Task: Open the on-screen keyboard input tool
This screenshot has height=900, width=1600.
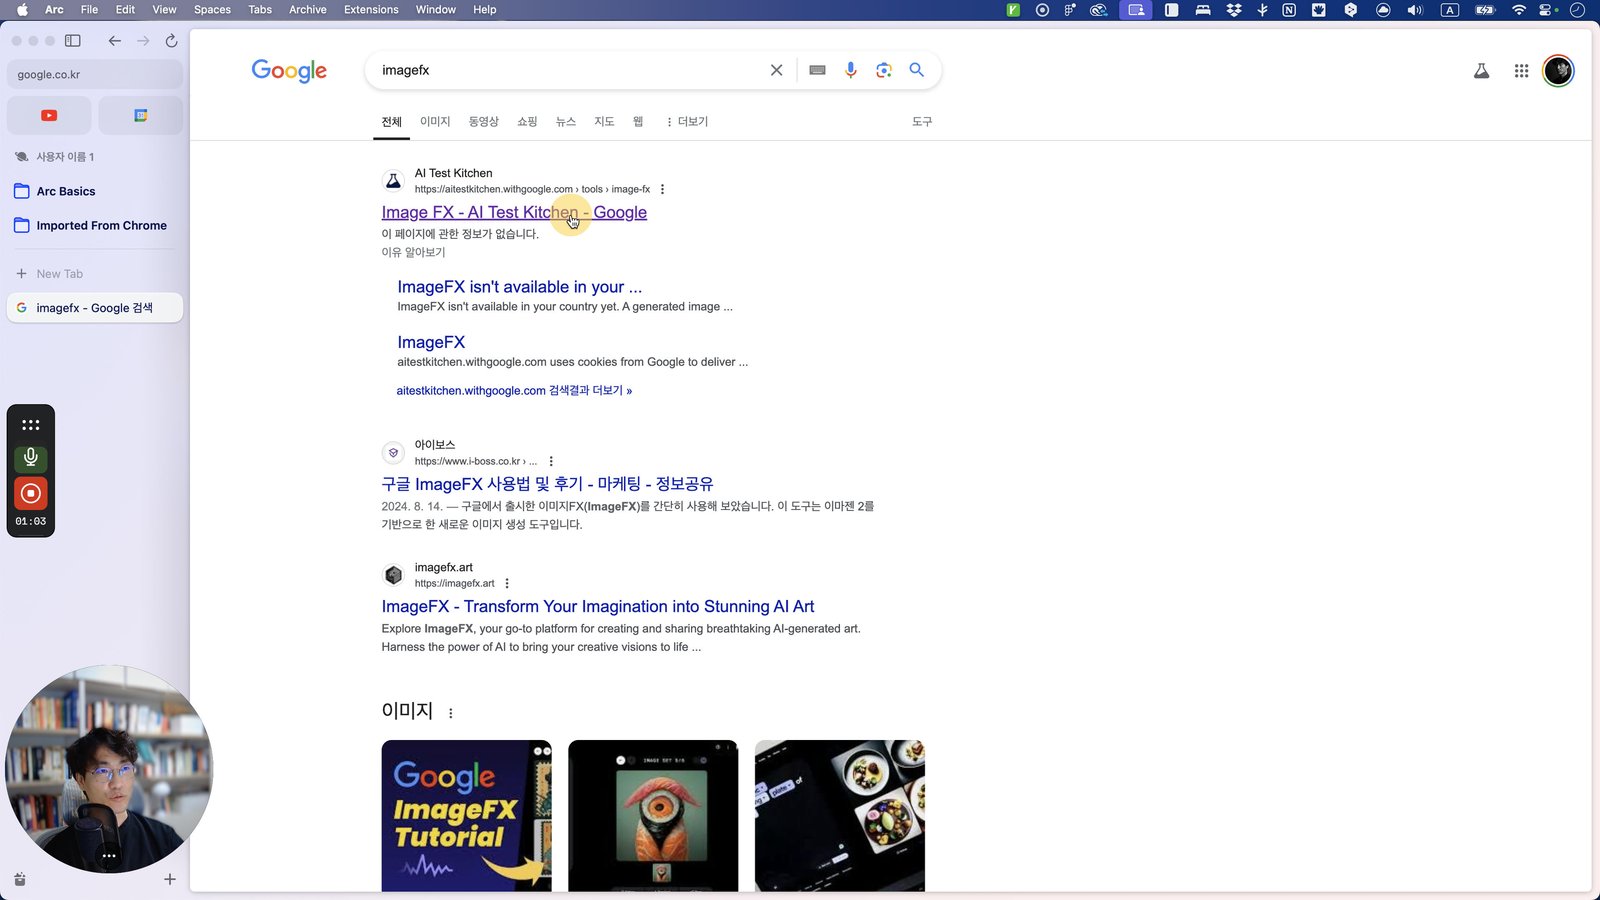Action: [817, 70]
